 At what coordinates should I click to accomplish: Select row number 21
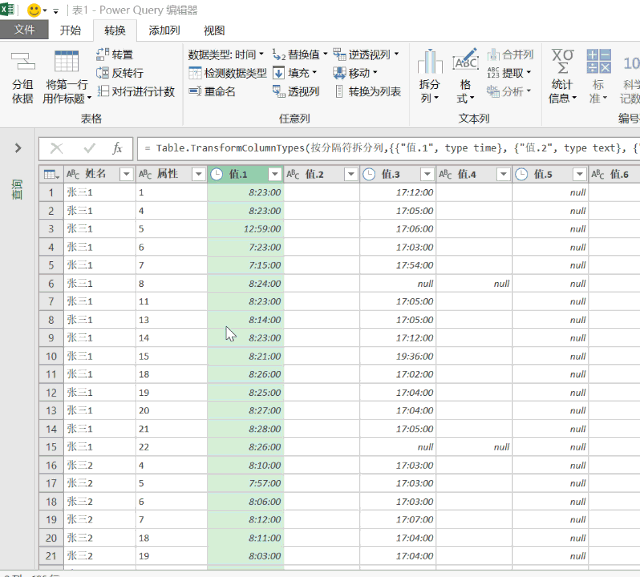pos(51,556)
